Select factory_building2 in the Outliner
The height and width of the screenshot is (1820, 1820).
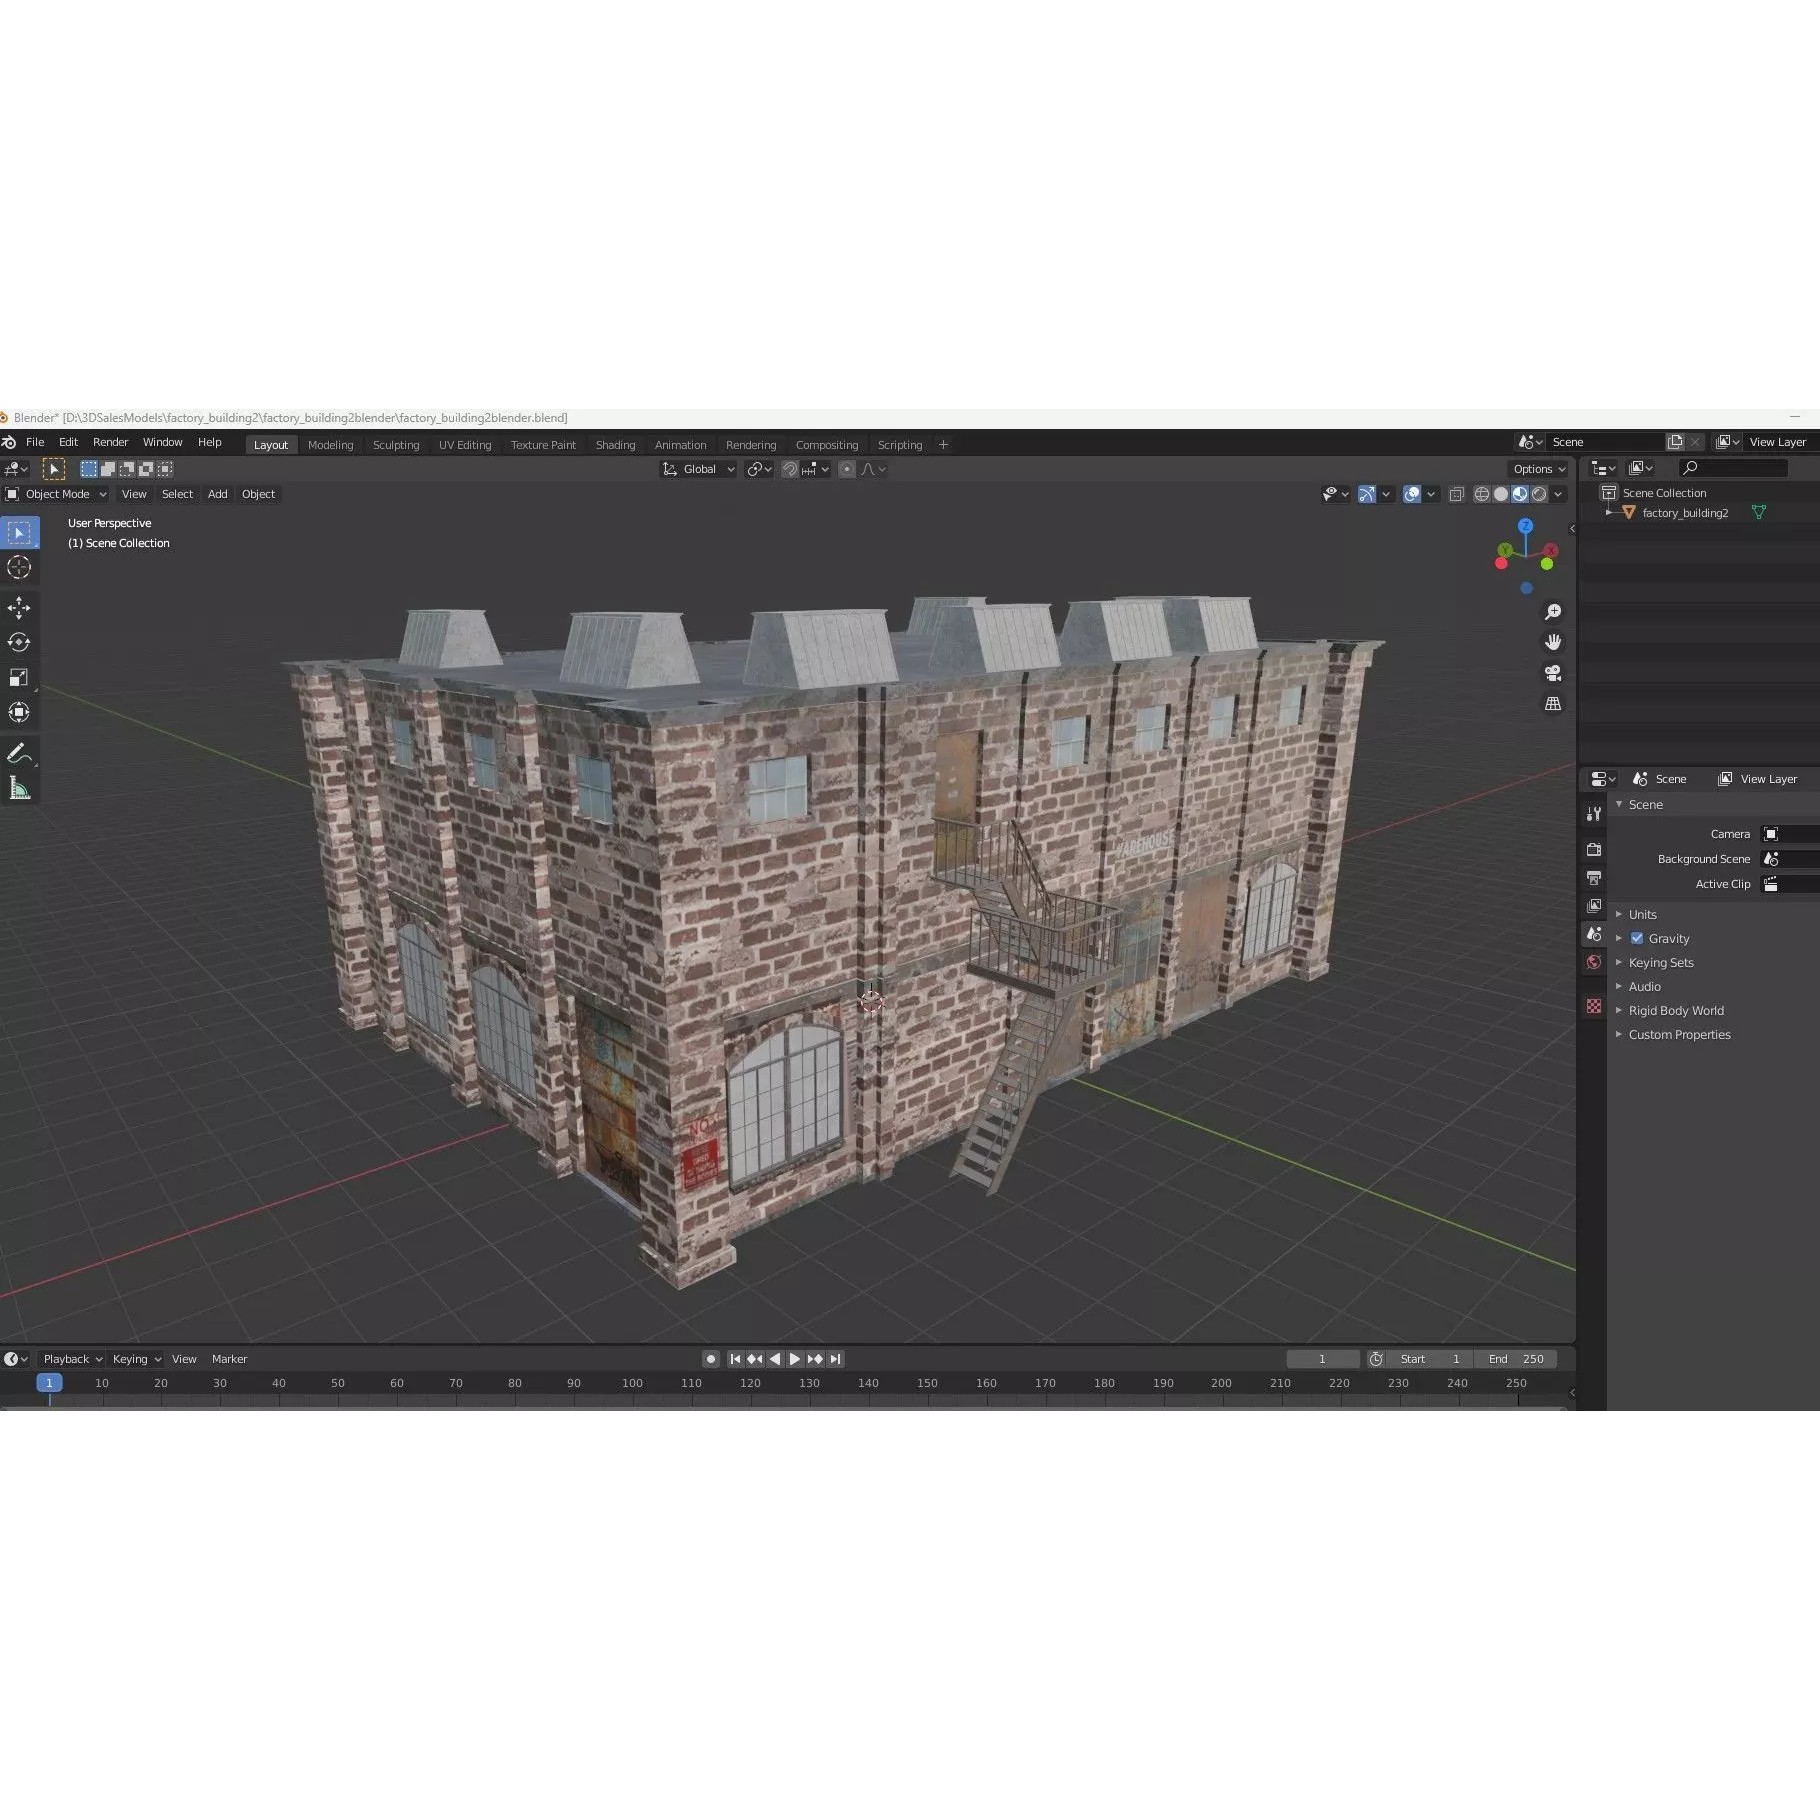click(1684, 512)
